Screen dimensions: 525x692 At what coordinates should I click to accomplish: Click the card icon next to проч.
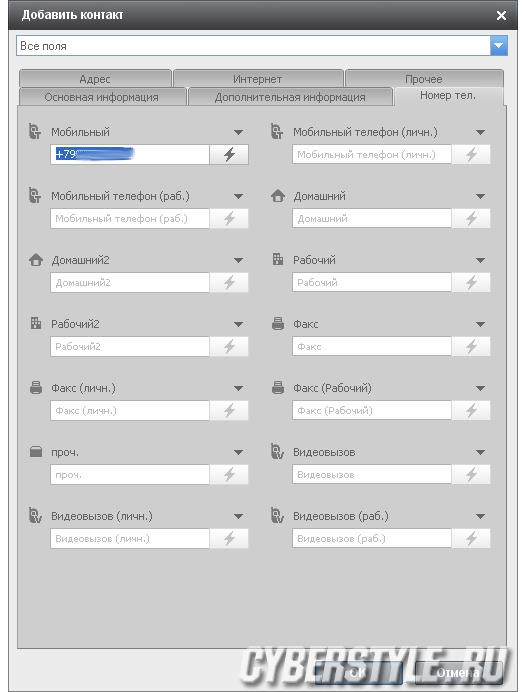[x=36, y=452]
